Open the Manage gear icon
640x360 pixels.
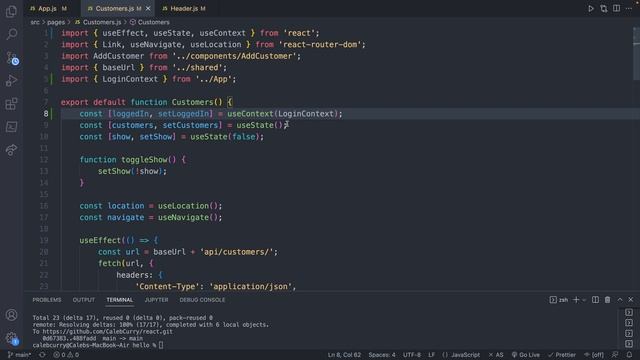pos(11,338)
